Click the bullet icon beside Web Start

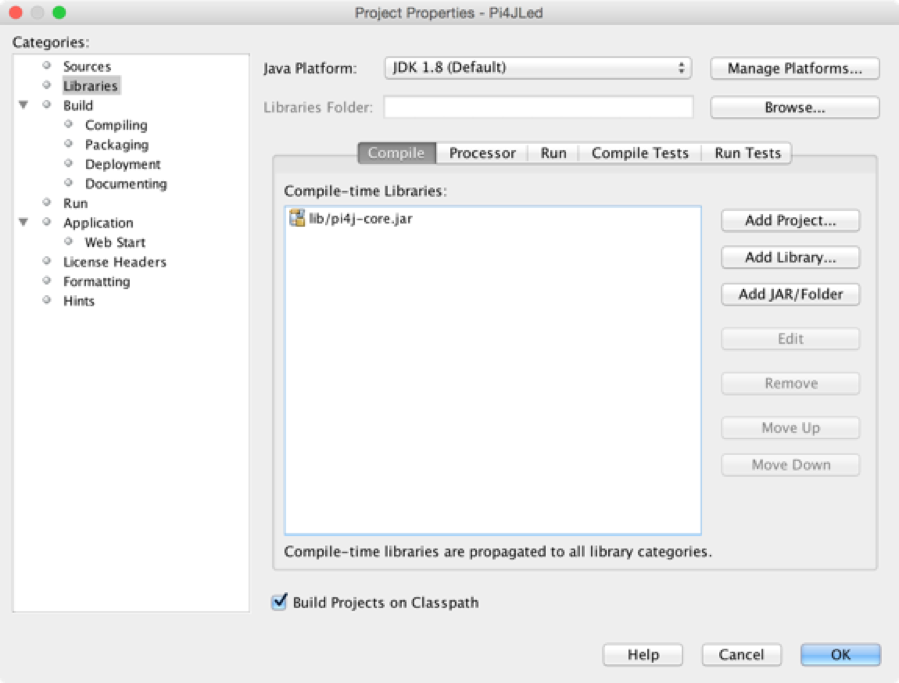pos(69,241)
